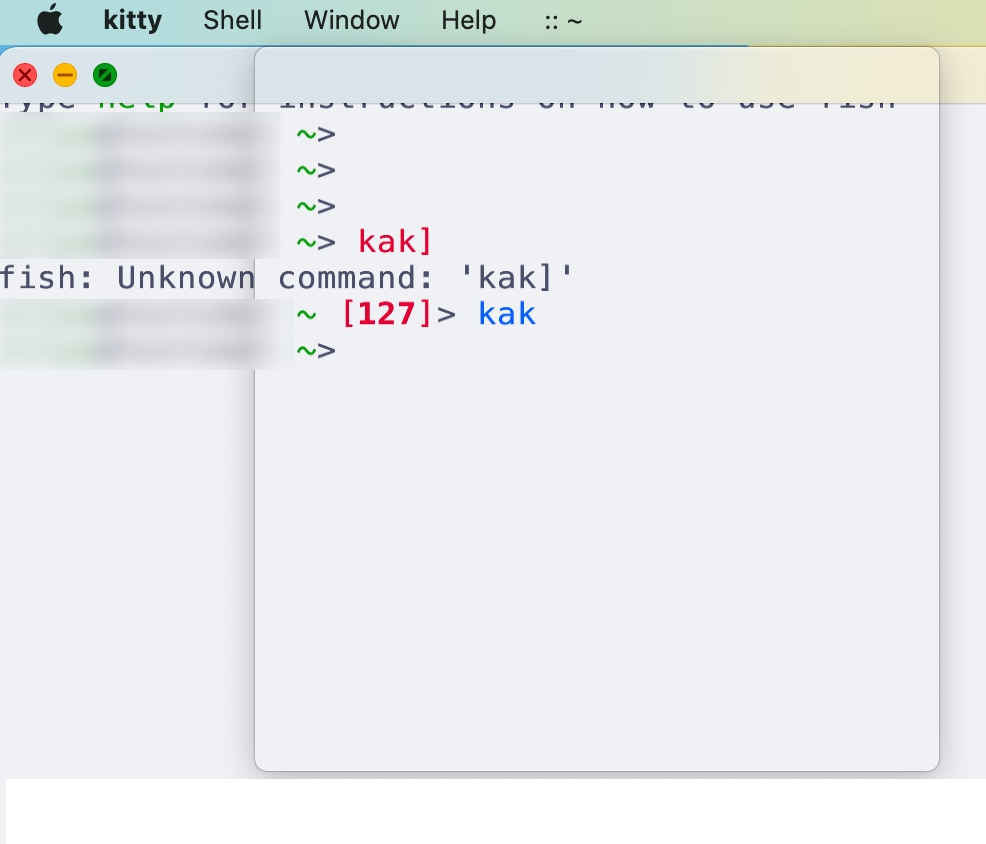The image size is (986, 844).
Task: Open the Help menu
Action: 468,20
